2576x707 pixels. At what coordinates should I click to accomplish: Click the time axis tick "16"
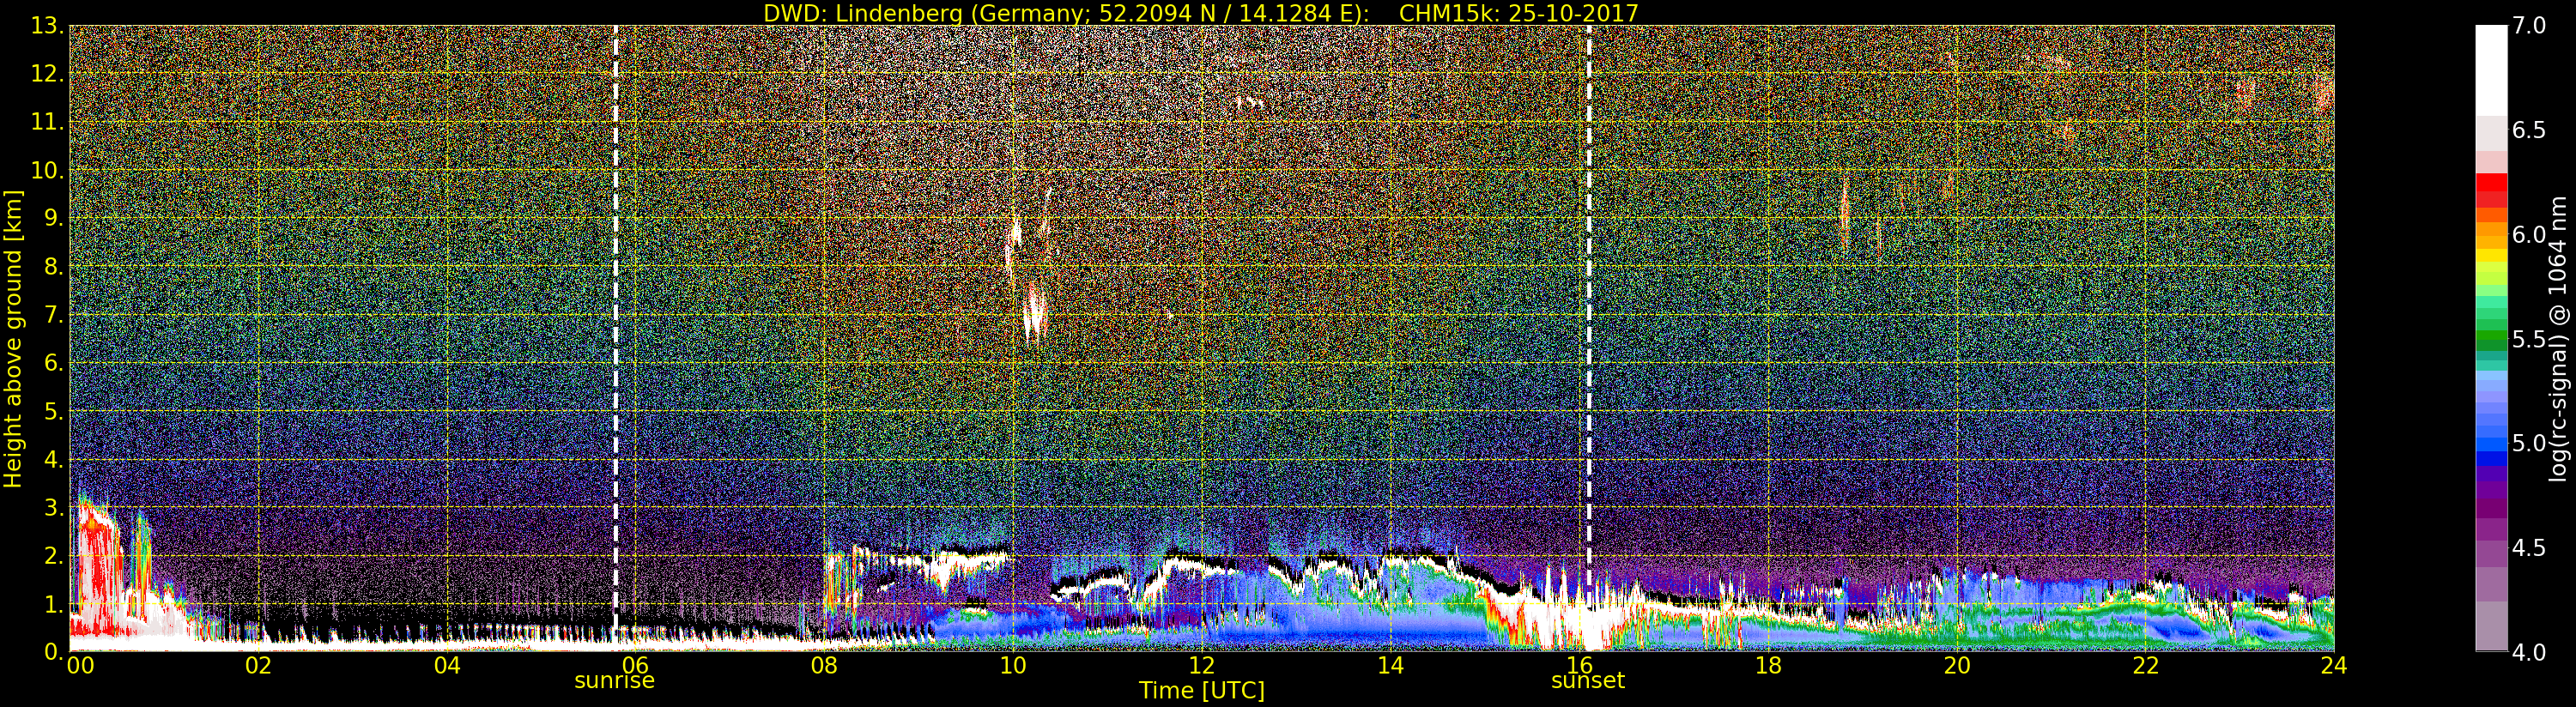pyautogui.click(x=1579, y=666)
